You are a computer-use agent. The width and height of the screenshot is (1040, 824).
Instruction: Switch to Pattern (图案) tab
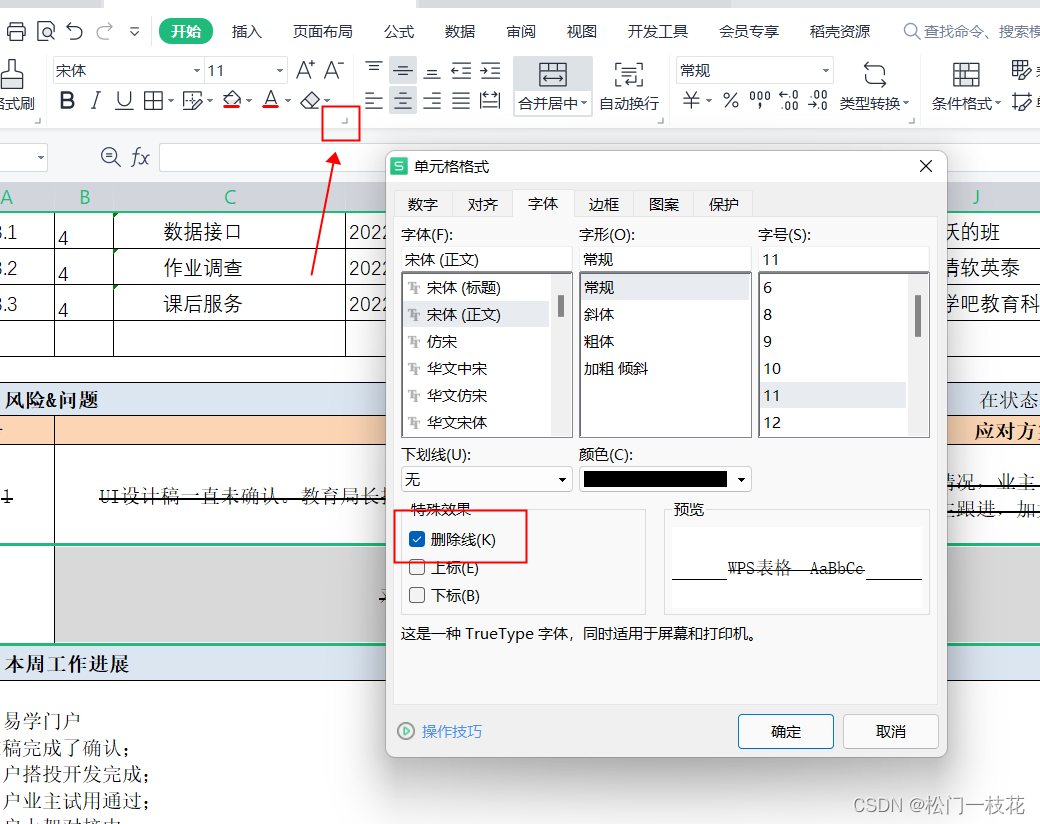[x=664, y=204]
